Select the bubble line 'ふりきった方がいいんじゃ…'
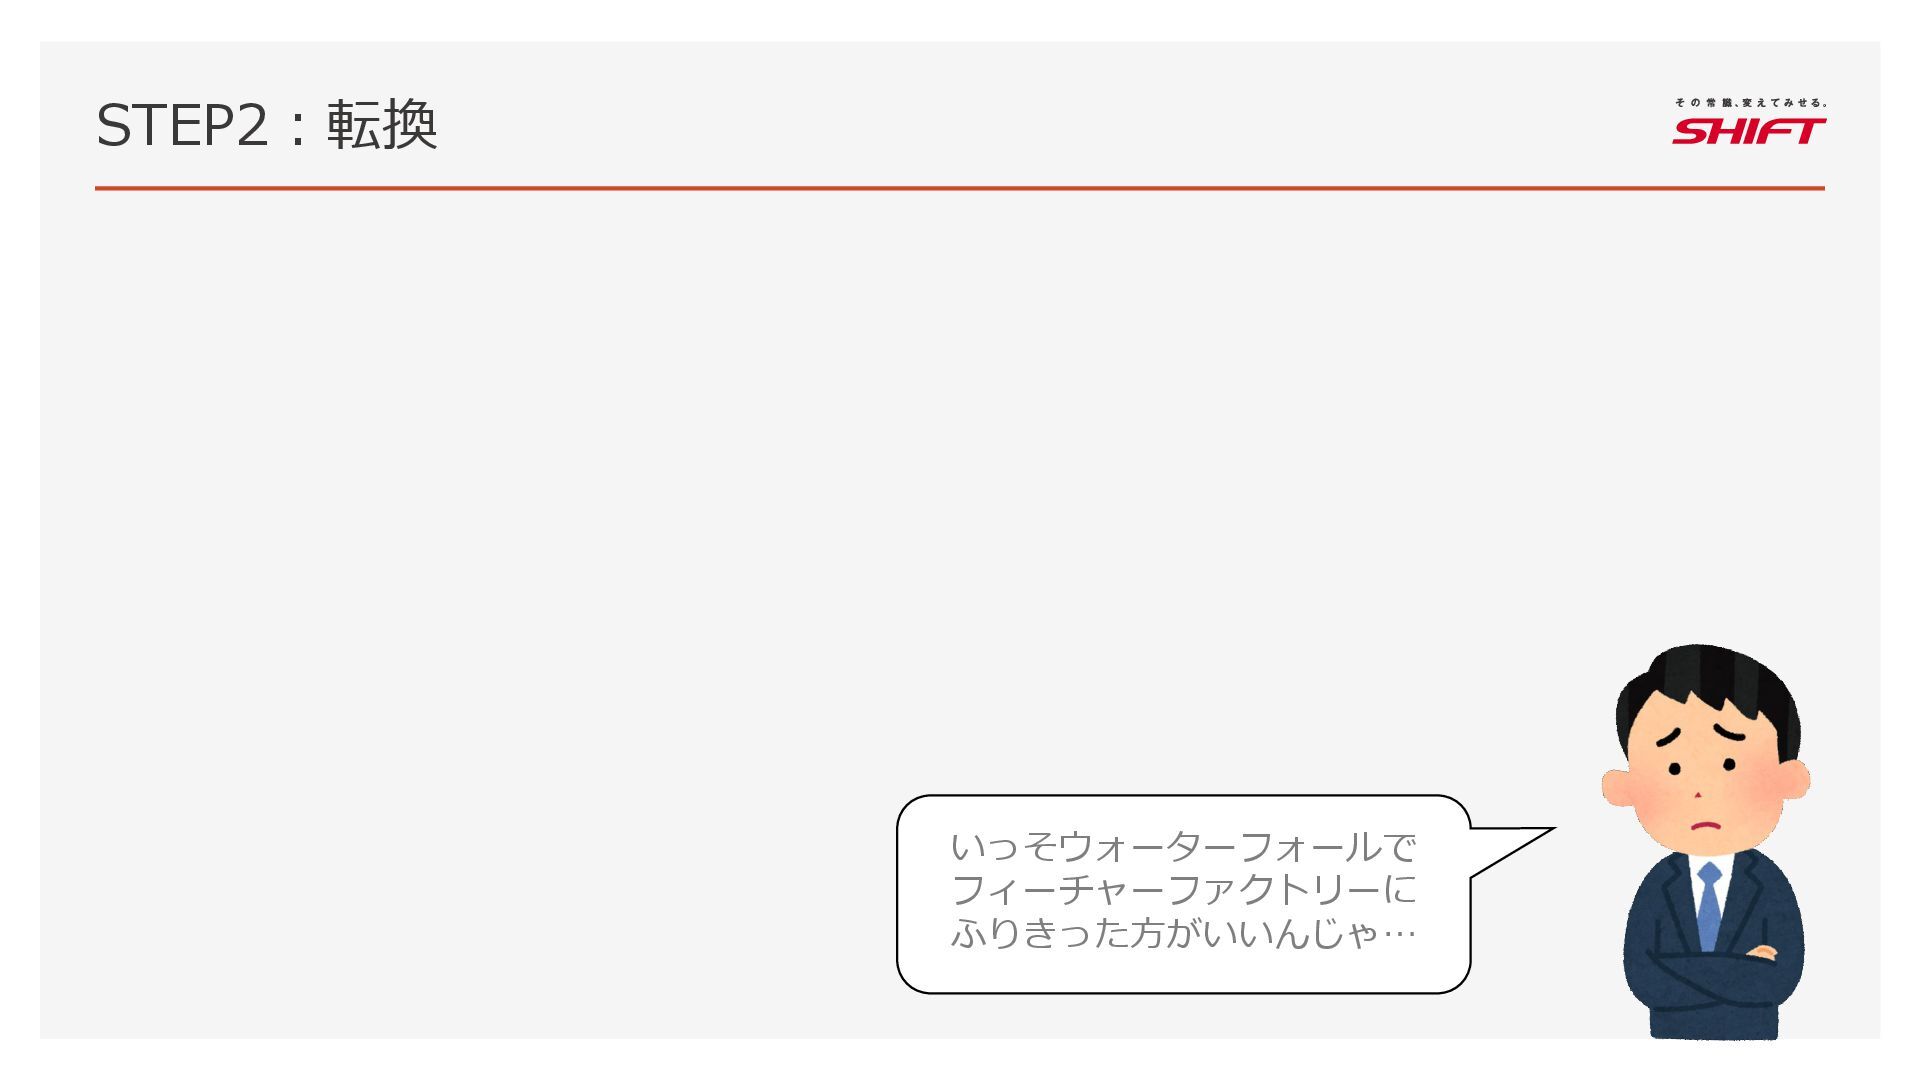1920x1080 pixels. pyautogui.click(x=1183, y=933)
